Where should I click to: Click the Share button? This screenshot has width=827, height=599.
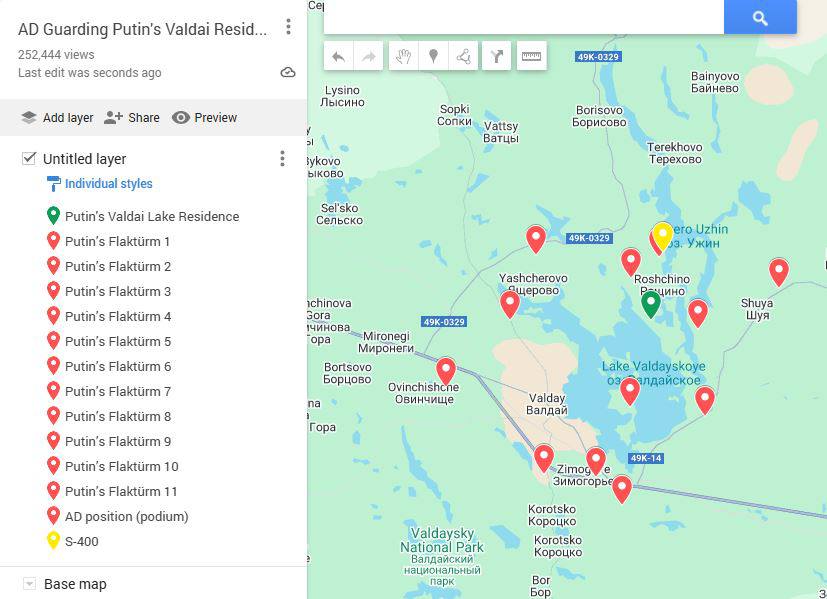coord(132,117)
